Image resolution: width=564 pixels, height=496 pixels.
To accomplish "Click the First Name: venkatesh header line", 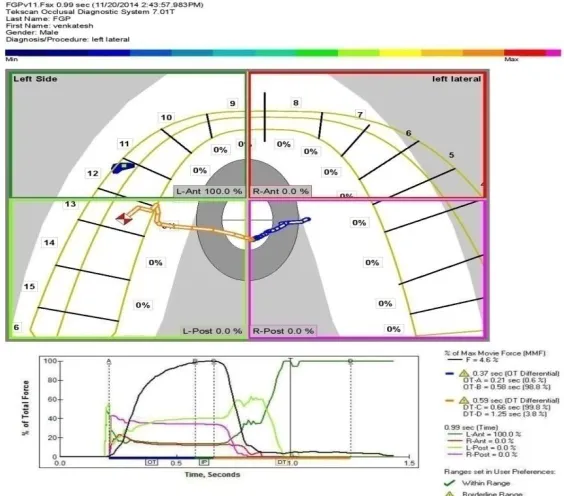I will [50, 26].
